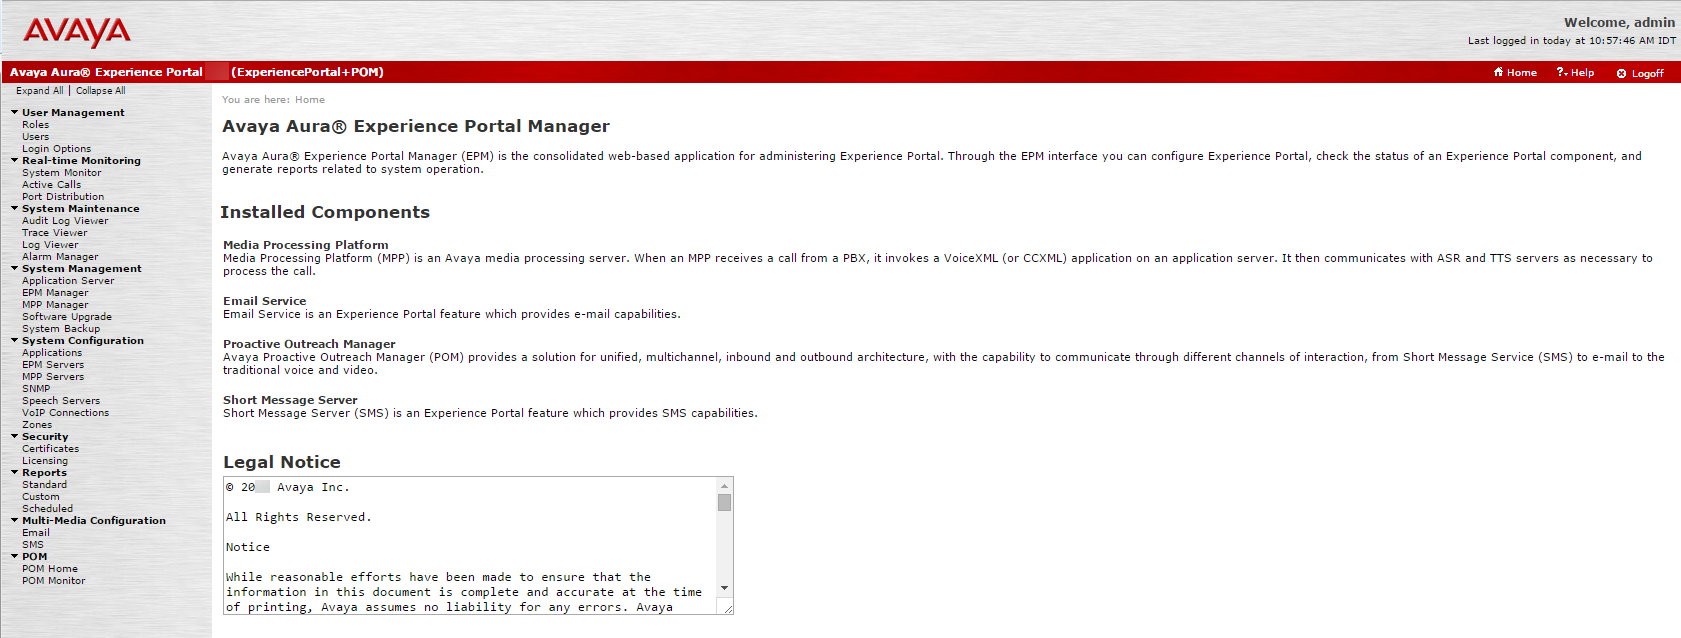The width and height of the screenshot is (1681, 638).
Task: Open MPP Servers
Action: (x=54, y=377)
